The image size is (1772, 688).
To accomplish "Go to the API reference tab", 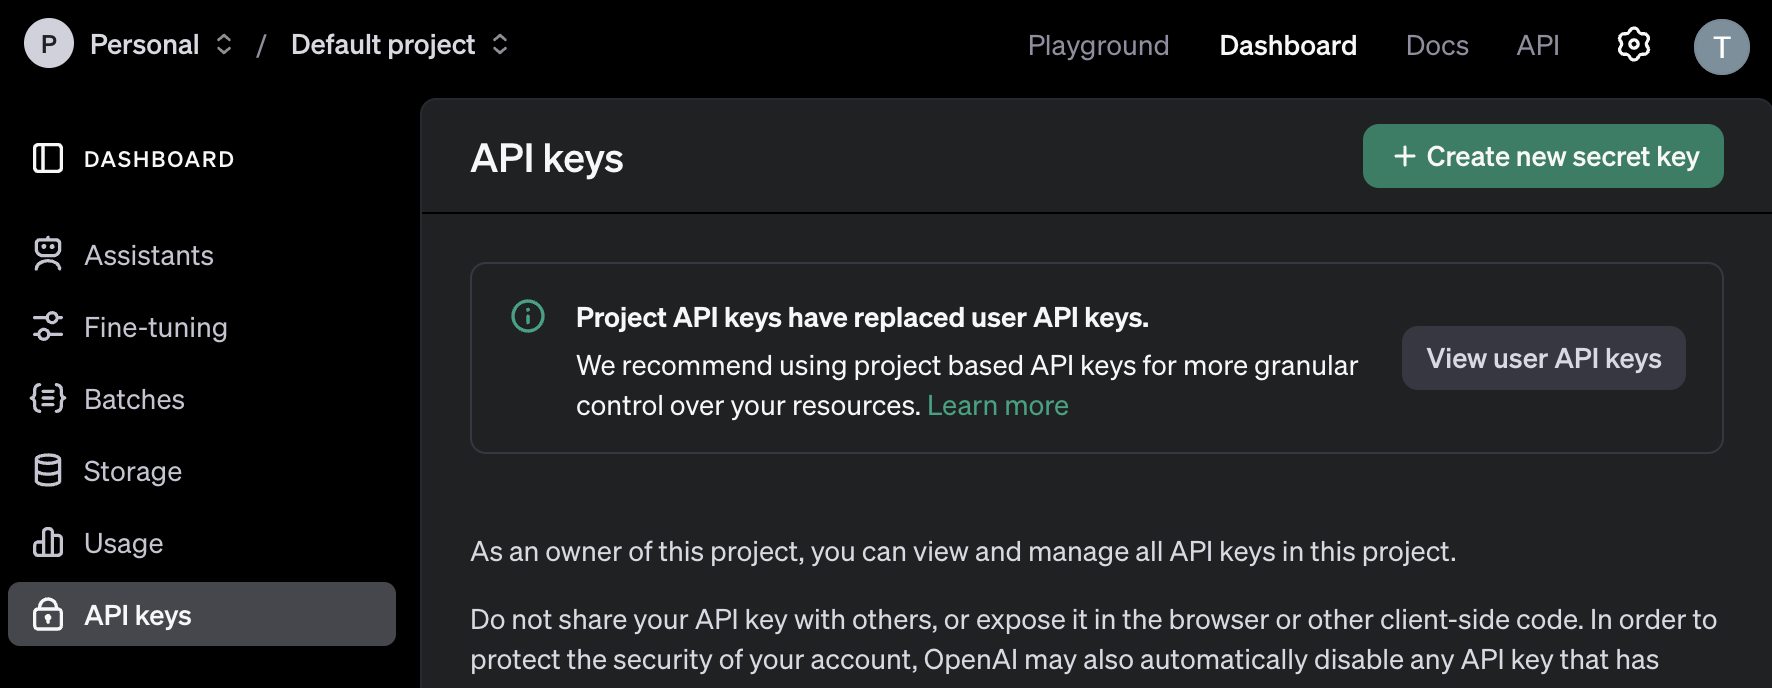I will click(1537, 46).
